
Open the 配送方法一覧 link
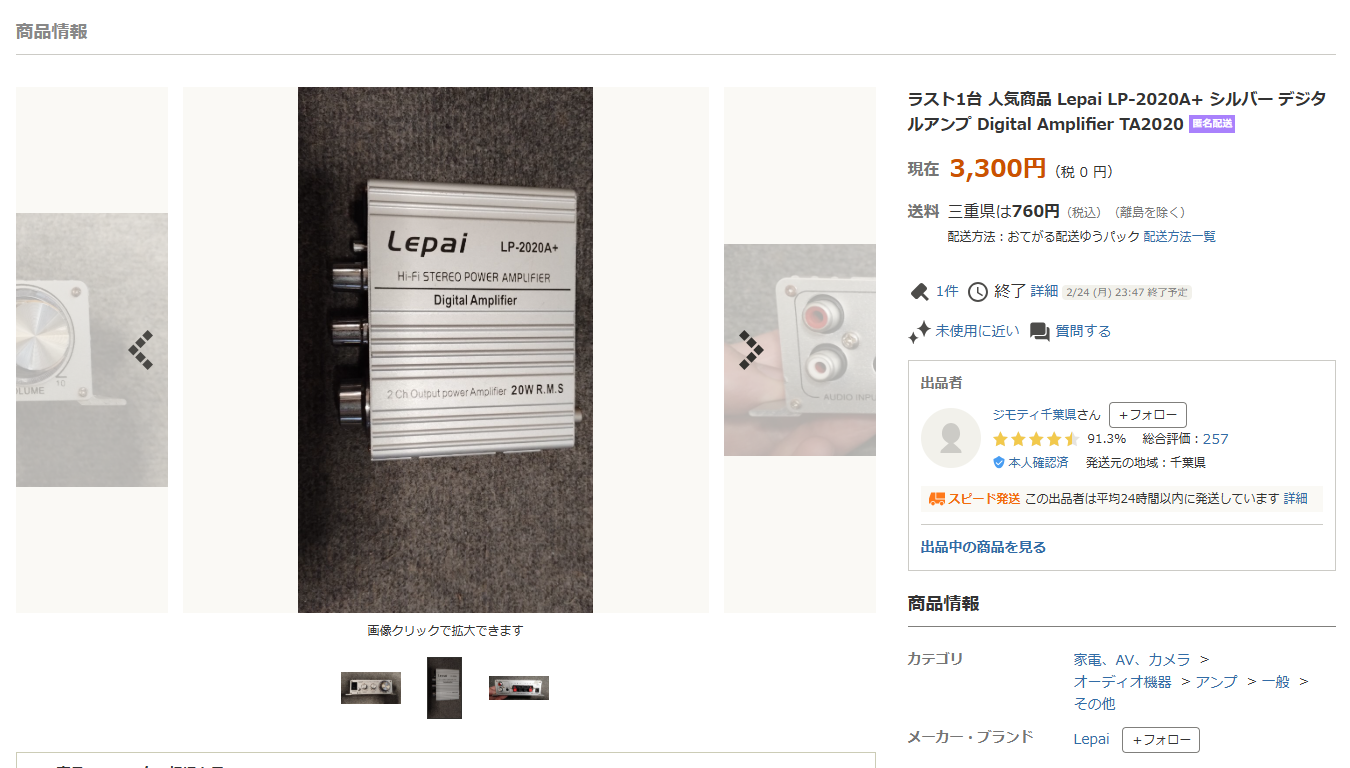tap(1180, 237)
